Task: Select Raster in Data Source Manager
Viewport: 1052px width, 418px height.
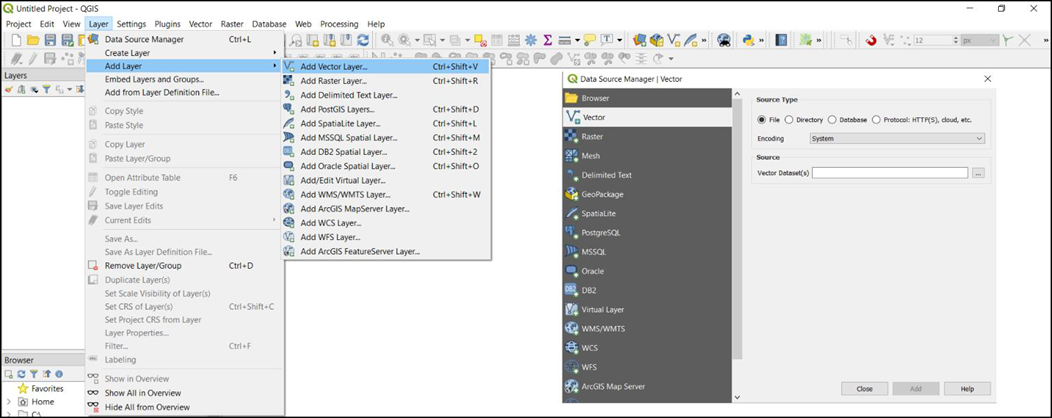Action: pyautogui.click(x=647, y=136)
